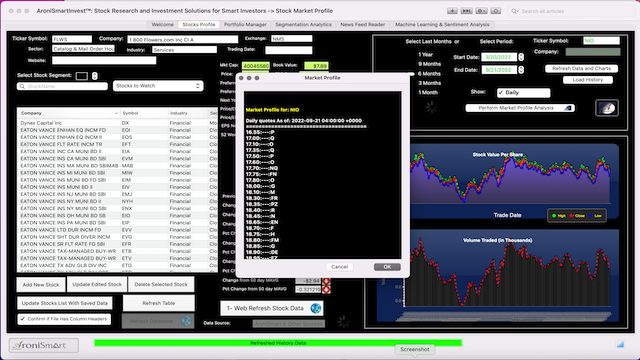Select the 1 Year period option

(425, 54)
